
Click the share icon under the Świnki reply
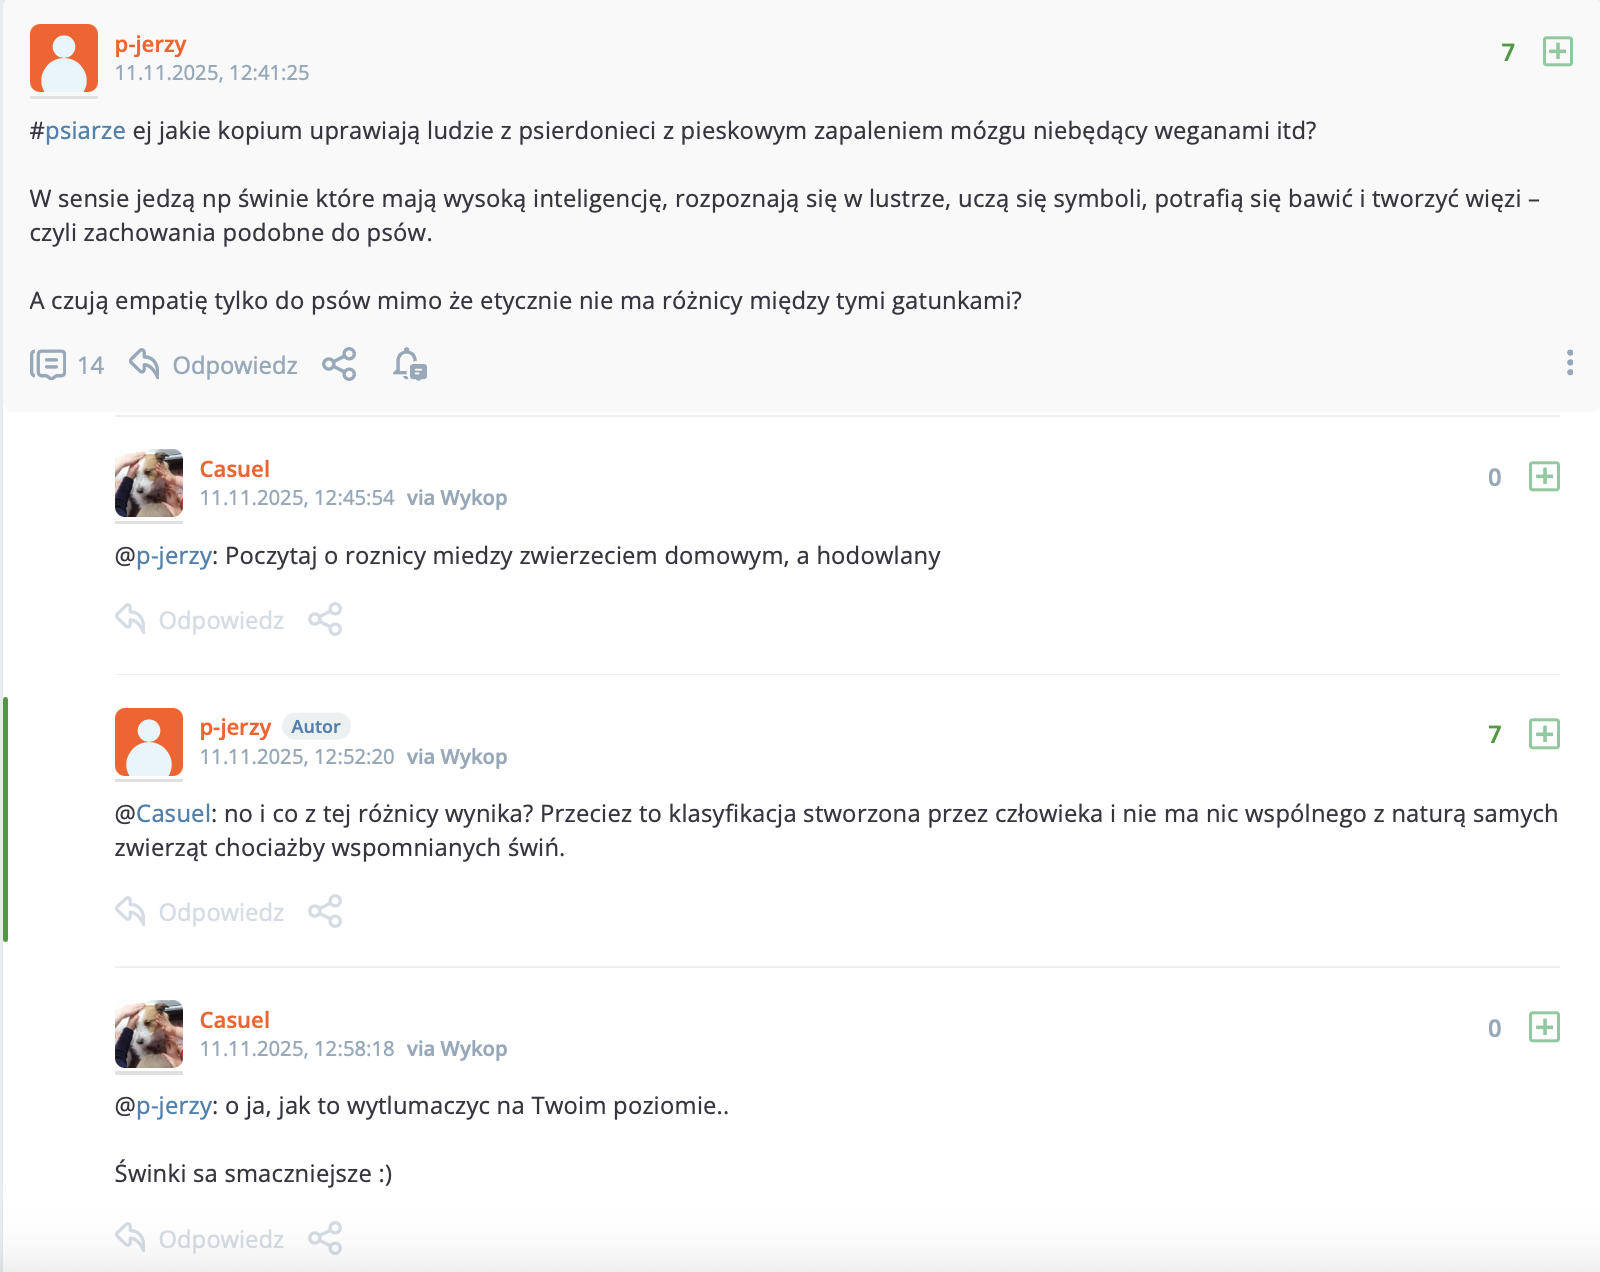pyautogui.click(x=325, y=1238)
